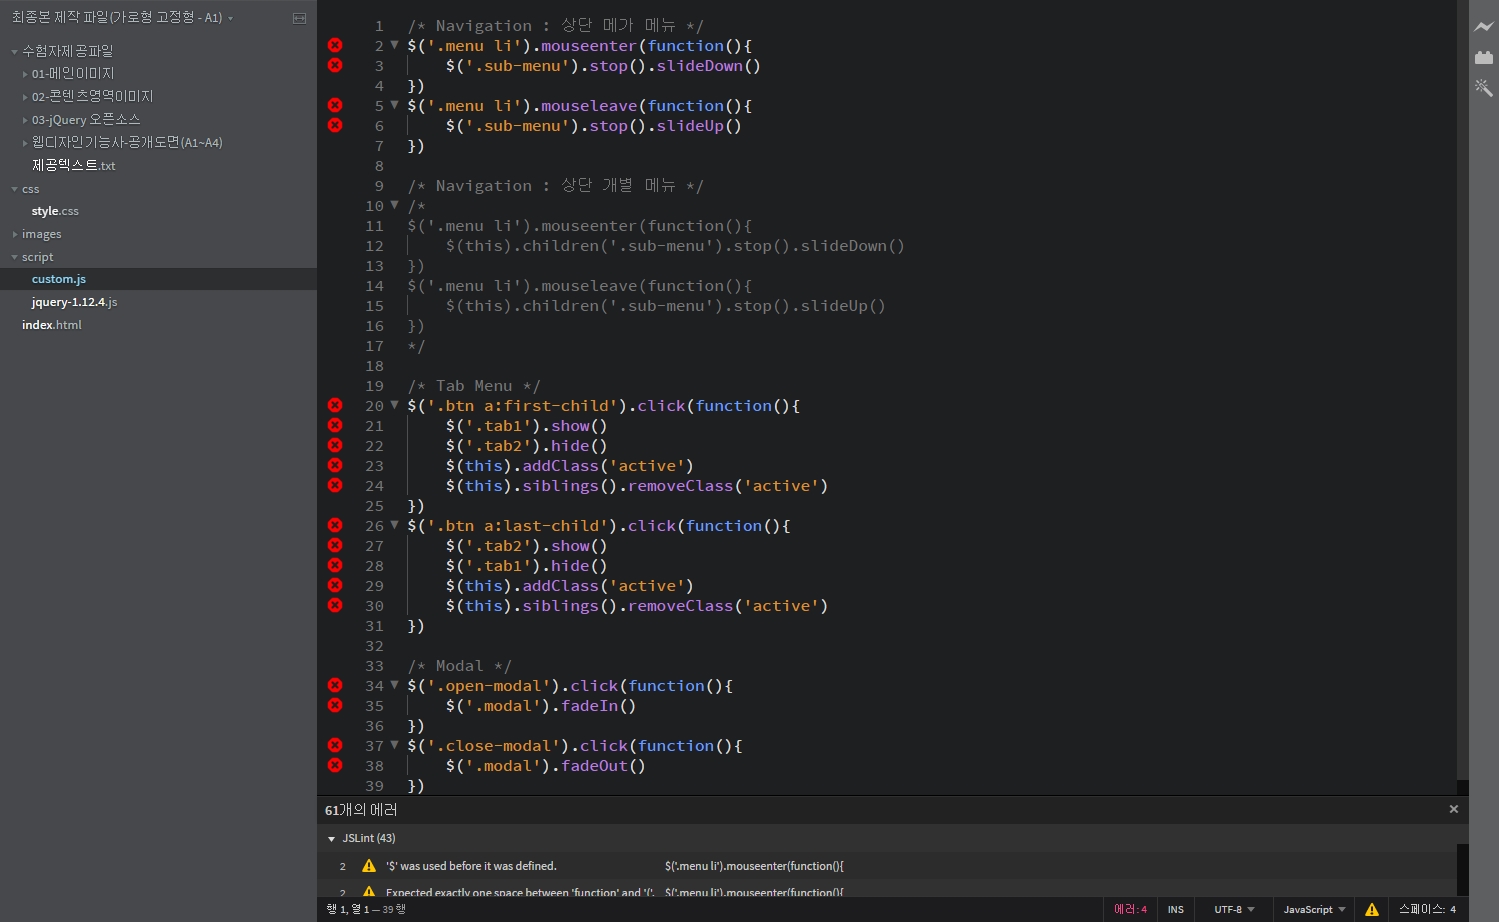Click the error marker on line 24
Image resolution: width=1499 pixels, height=922 pixels.
(x=335, y=485)
